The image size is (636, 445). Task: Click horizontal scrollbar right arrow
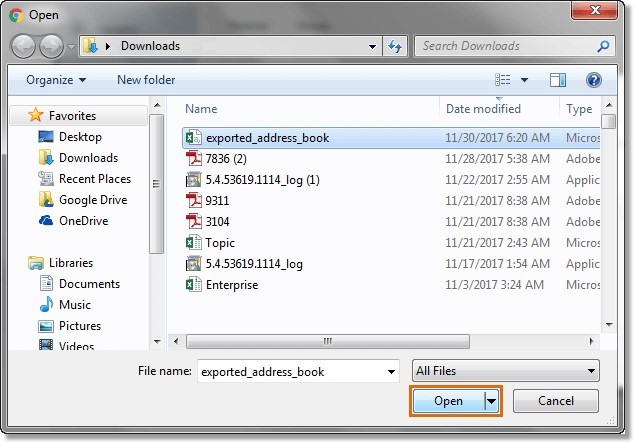tap(592, 341)
